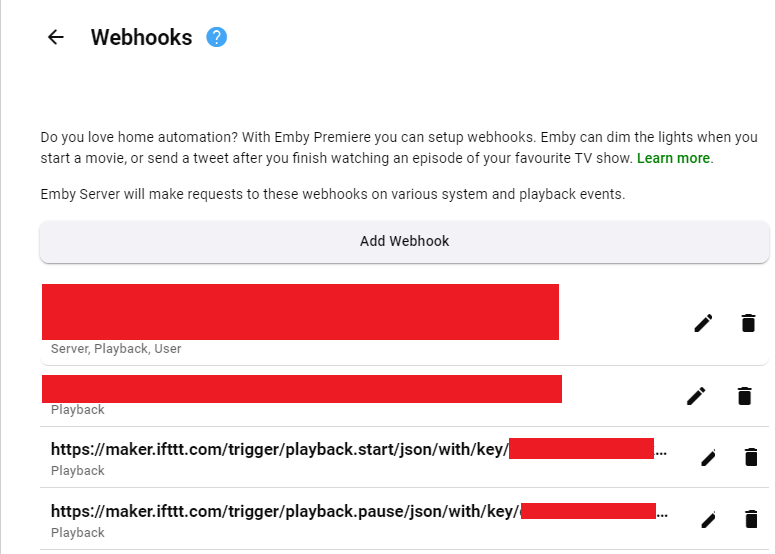Select the playback.start webhook URL entry

280,449
